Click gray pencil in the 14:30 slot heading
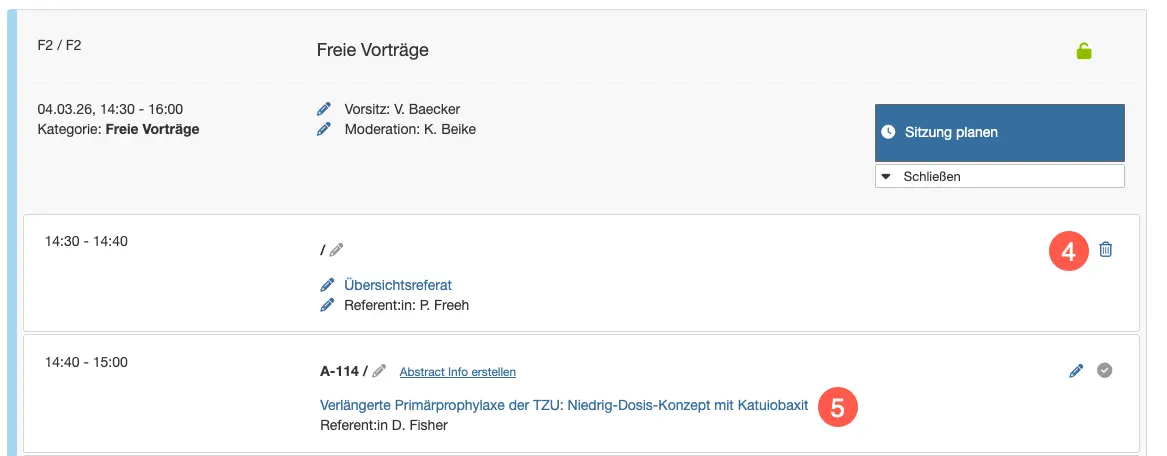 (337, 249)
